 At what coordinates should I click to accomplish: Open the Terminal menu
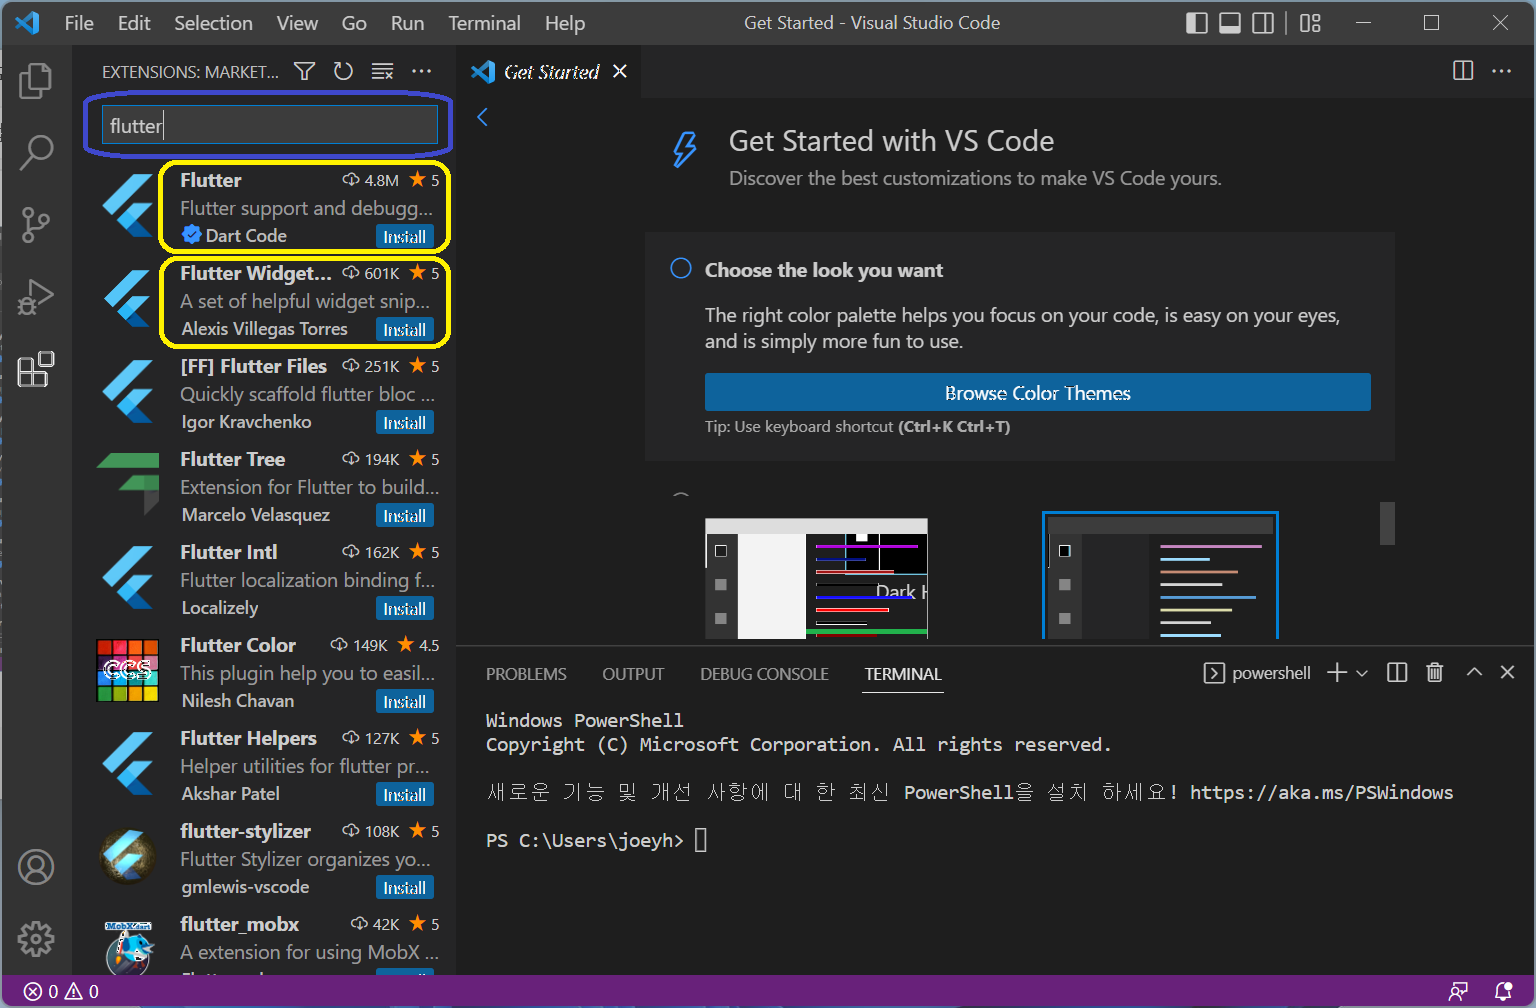pos(484,23)
